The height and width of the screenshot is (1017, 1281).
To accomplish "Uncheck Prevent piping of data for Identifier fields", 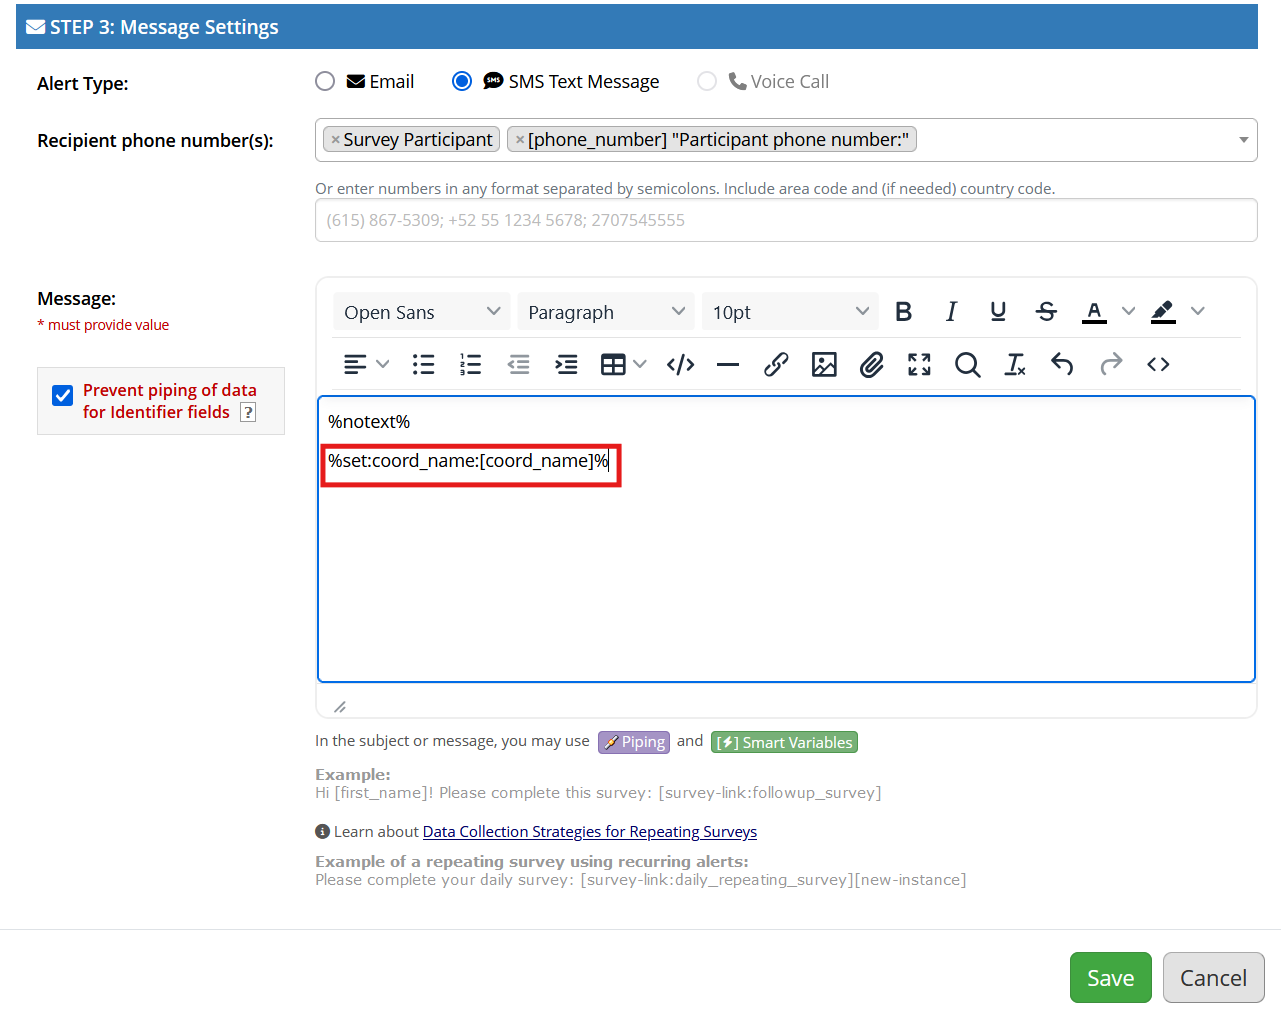I will [x=63, y=395].
